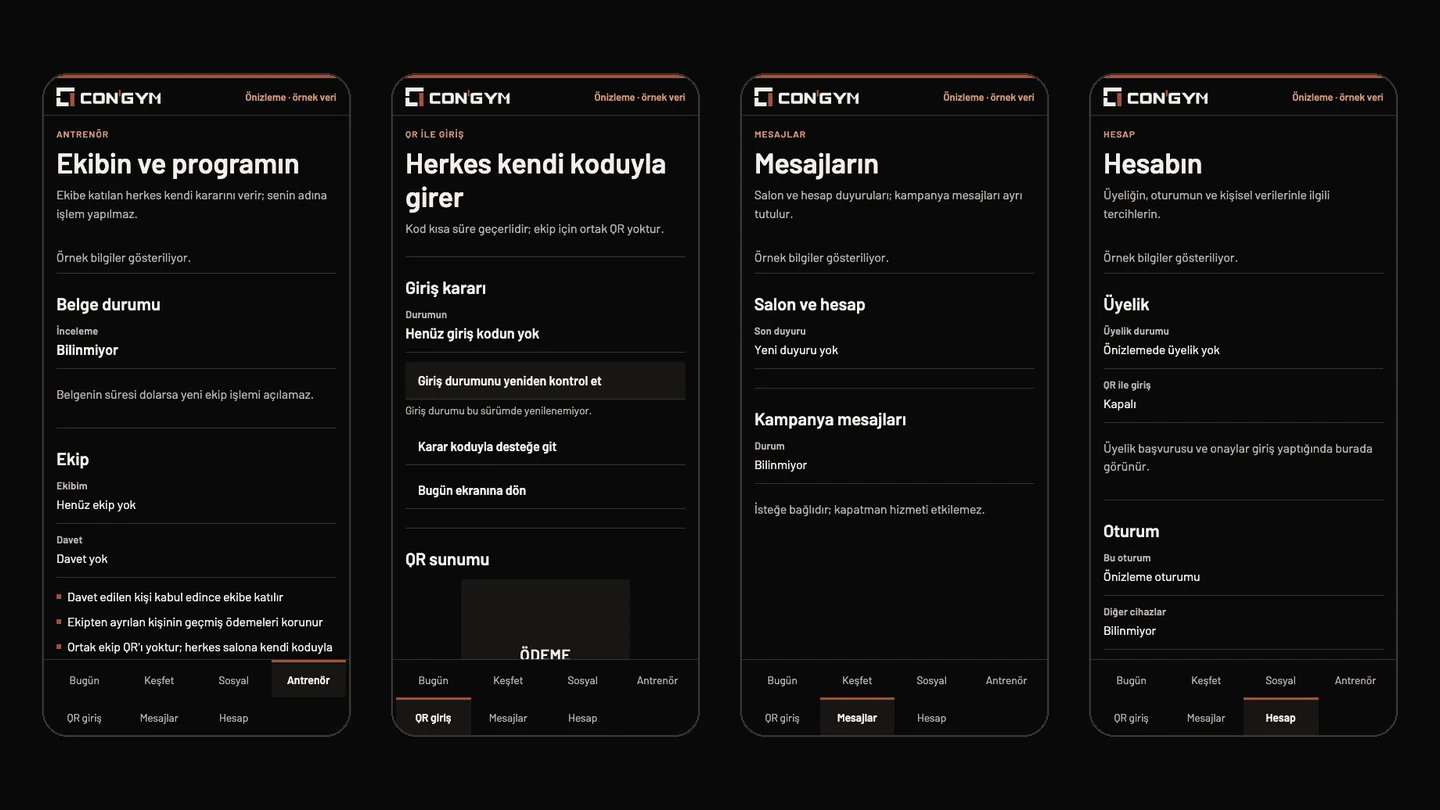Click the CON'GYM logo on Mesajlar screen
This screenshot has height=810, width=1440.
[806, 97]
